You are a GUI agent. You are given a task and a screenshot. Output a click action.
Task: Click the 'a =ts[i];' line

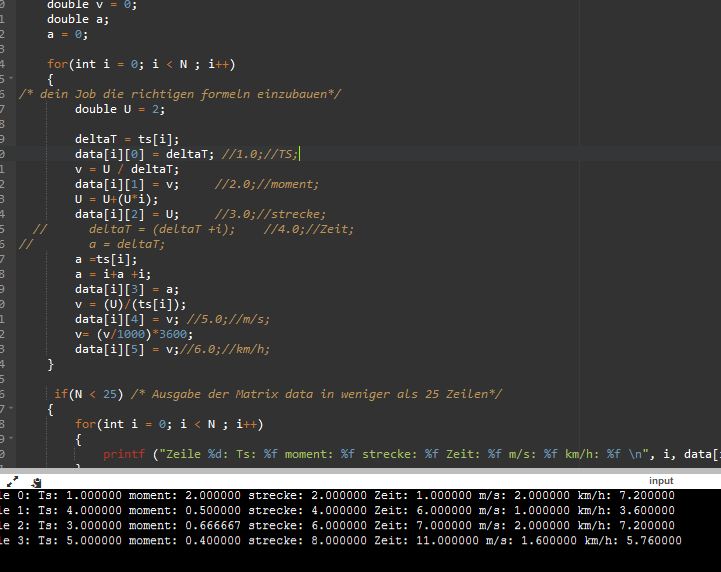[106, 259]
